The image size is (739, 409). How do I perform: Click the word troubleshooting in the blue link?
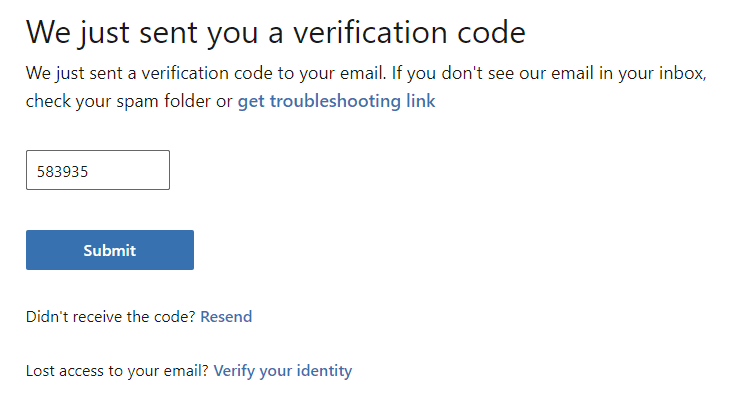tap(335, 101)
